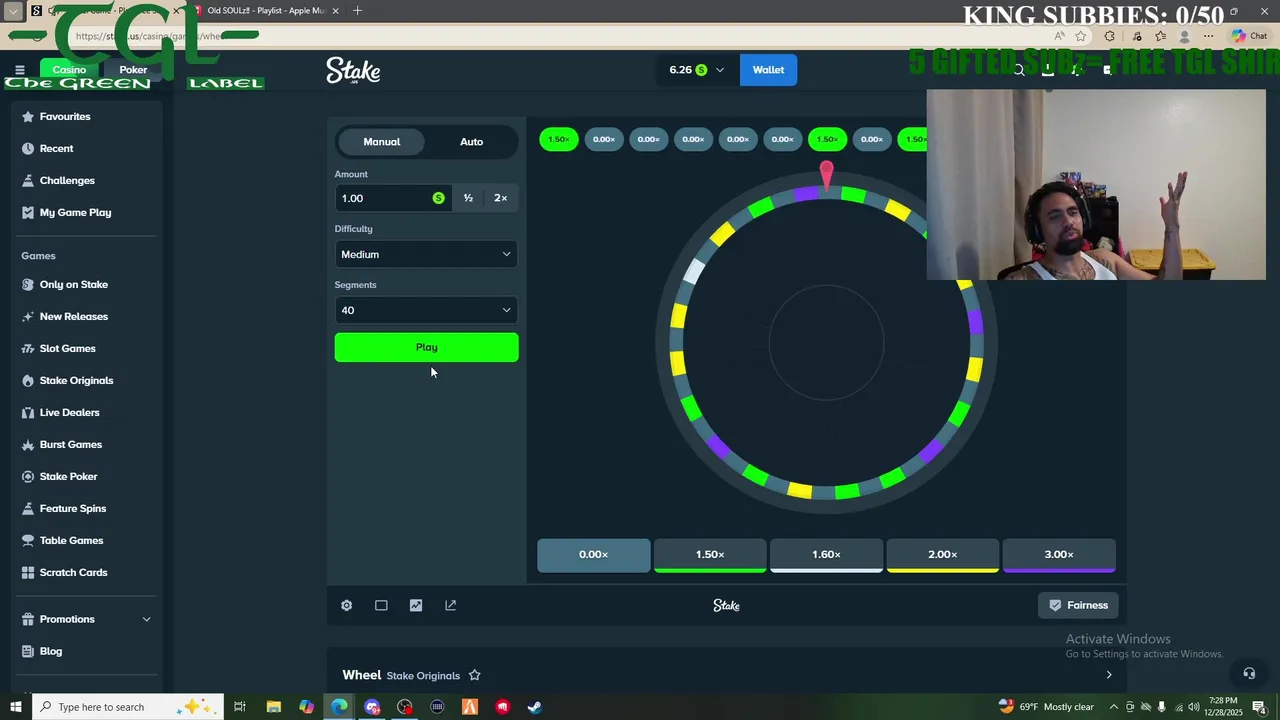Select the Casino tab

coord(69,70)
